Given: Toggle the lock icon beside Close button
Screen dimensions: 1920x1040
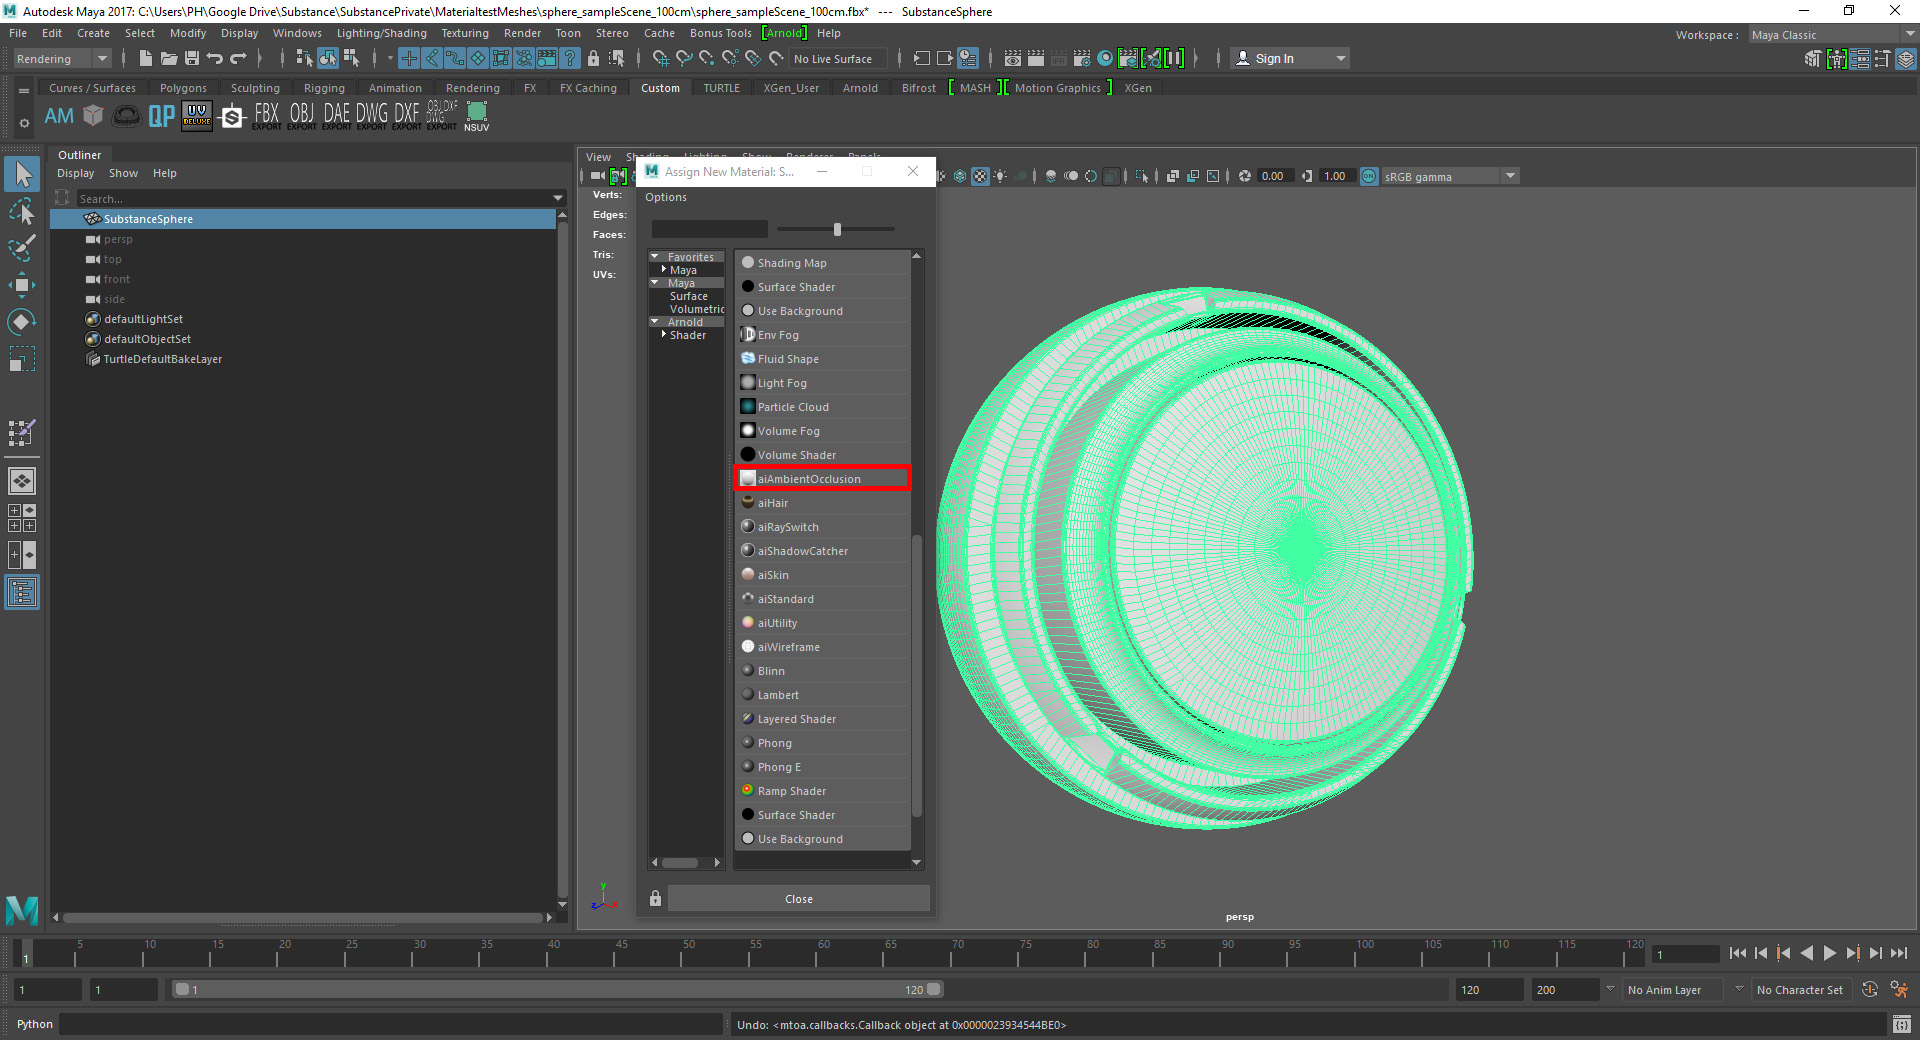Looking at the screenshot, I should (655, 898).
